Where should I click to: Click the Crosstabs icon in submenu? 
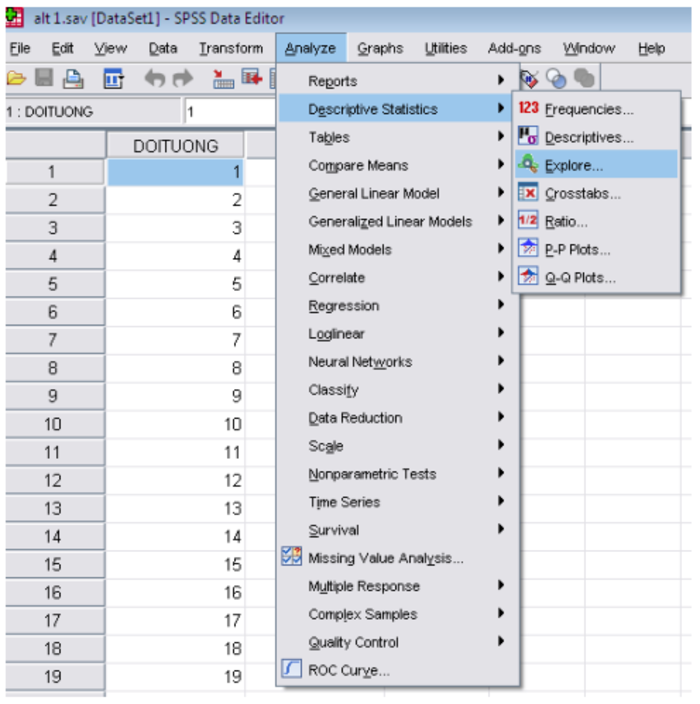coord(528,193)
